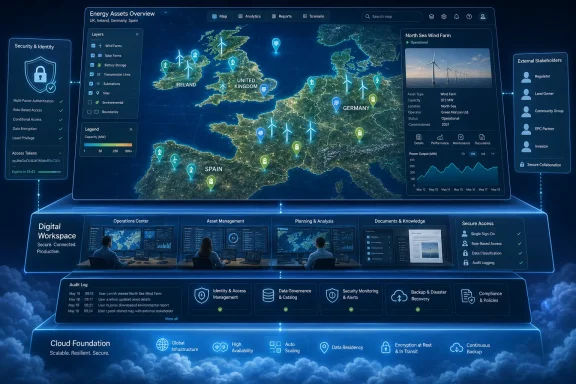Open the Security Monitoring & Alerts shield icon

(x=332, y=295)
